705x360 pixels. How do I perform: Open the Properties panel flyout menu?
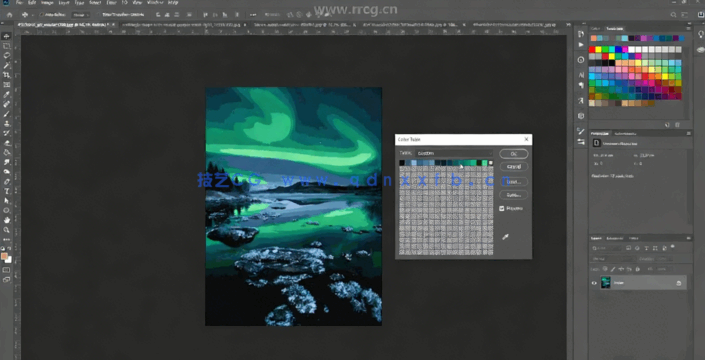[x=689, y=133]
